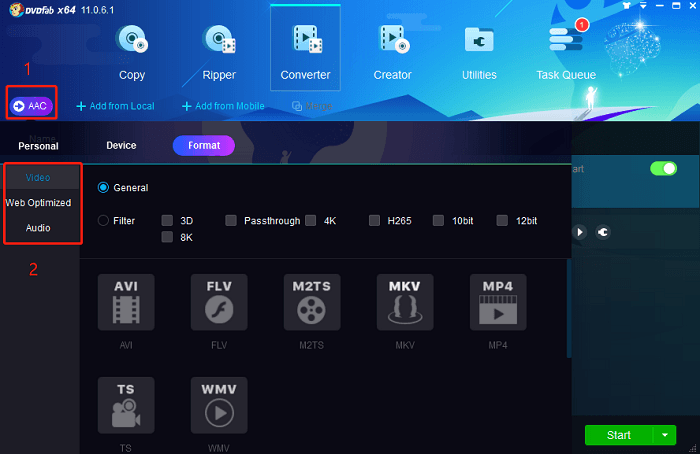
Task: Open the Creator module
Action: point(392,53)
